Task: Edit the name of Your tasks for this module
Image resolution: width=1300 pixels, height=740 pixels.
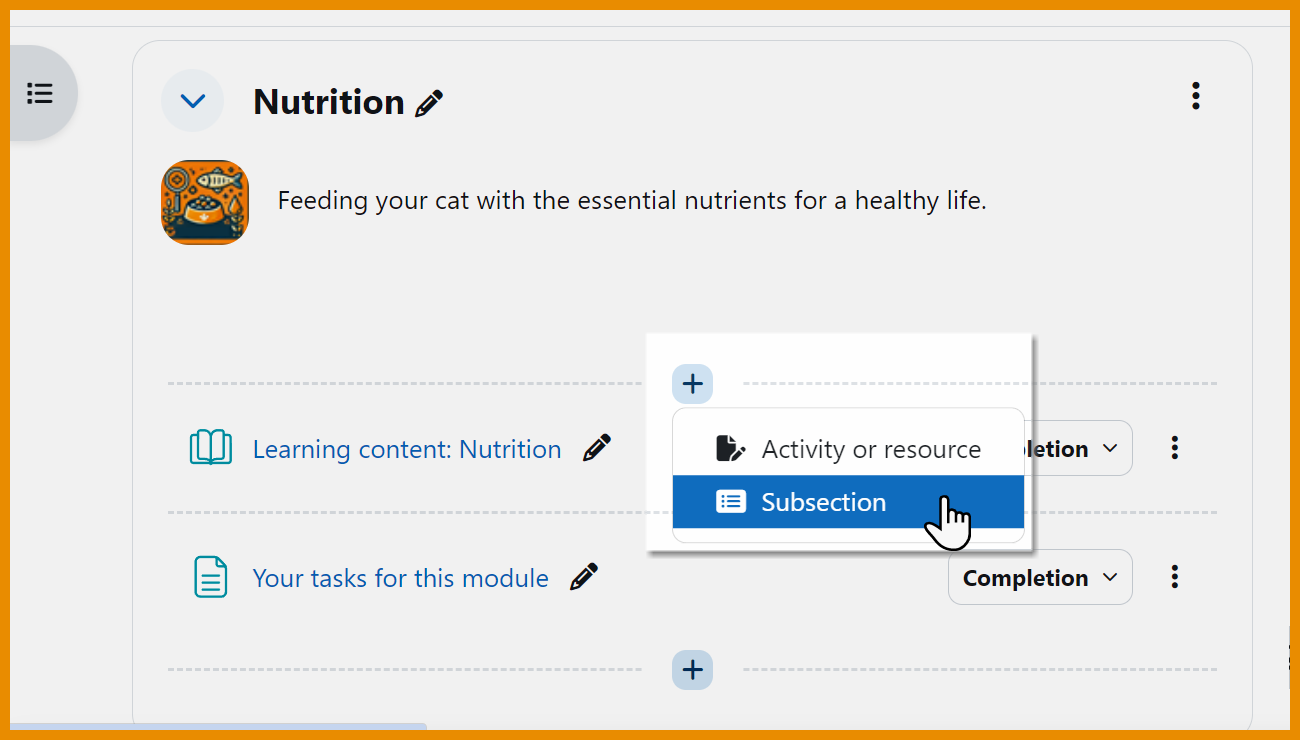Action: [583, 576]
